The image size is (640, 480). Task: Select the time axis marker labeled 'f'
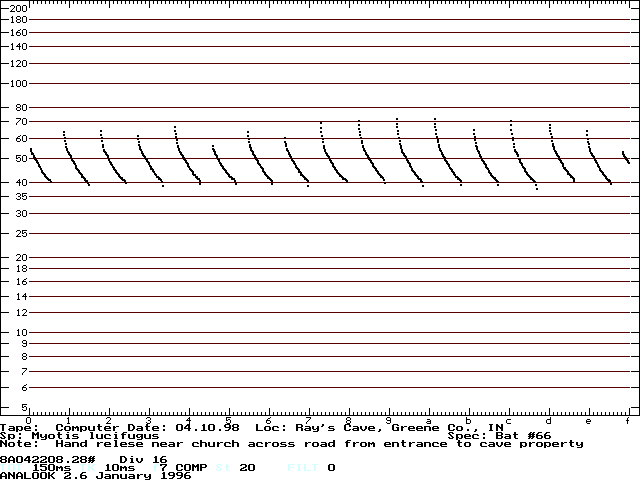(x=627, y=420)
